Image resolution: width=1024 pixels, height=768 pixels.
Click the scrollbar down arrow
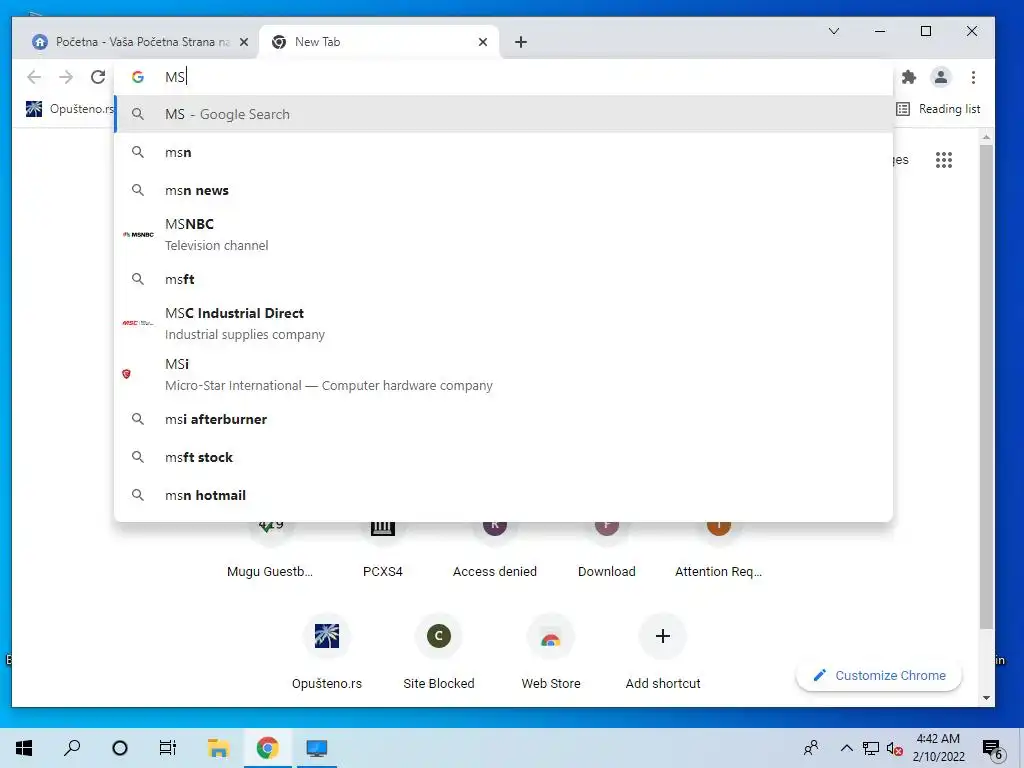coord(986,697)
